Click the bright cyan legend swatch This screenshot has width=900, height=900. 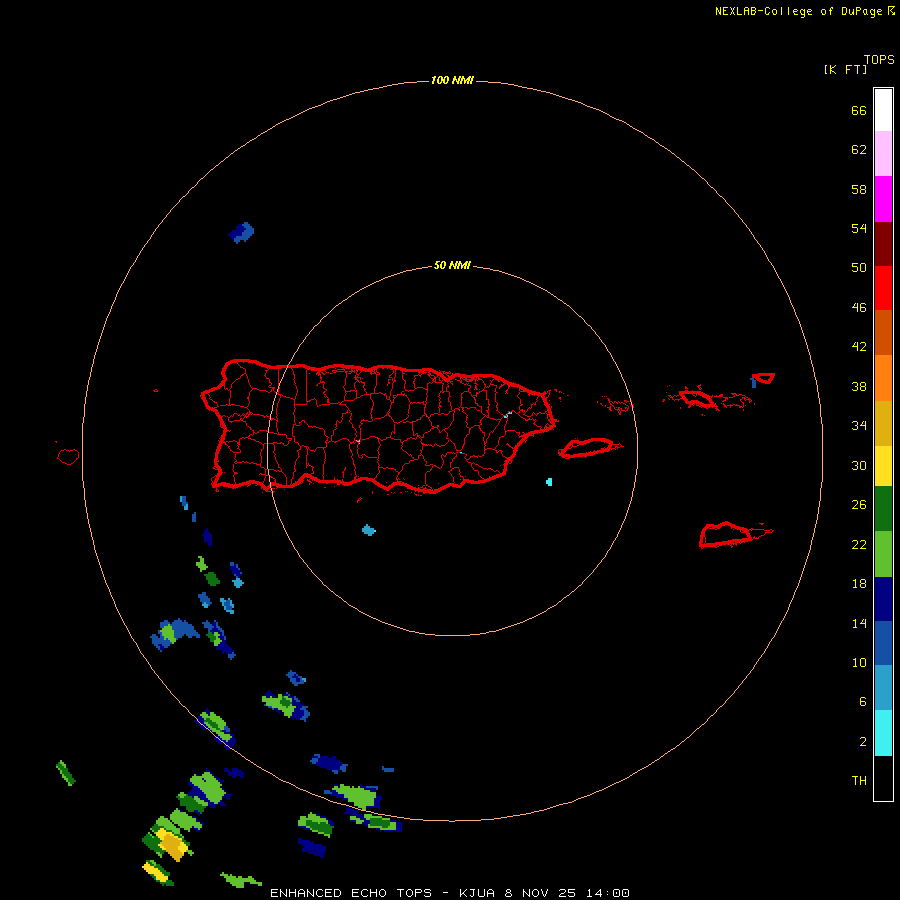click(883, 733)
